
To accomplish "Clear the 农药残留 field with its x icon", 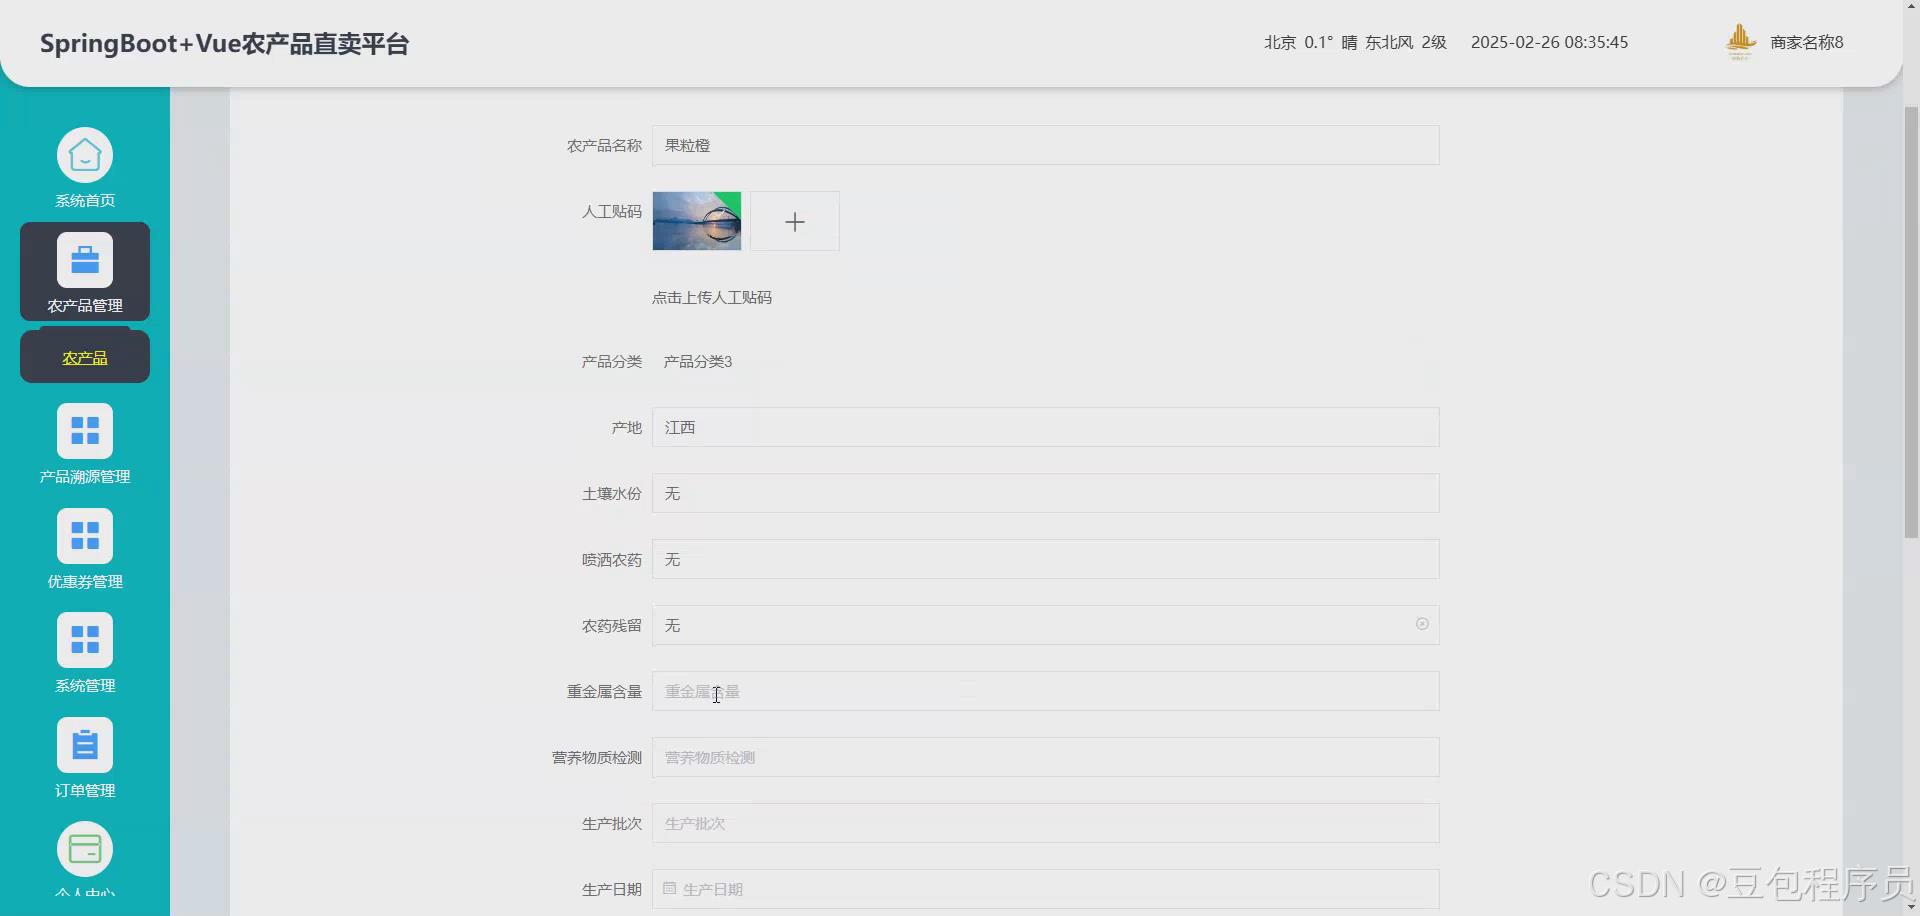I will [x=1421, y=623].
